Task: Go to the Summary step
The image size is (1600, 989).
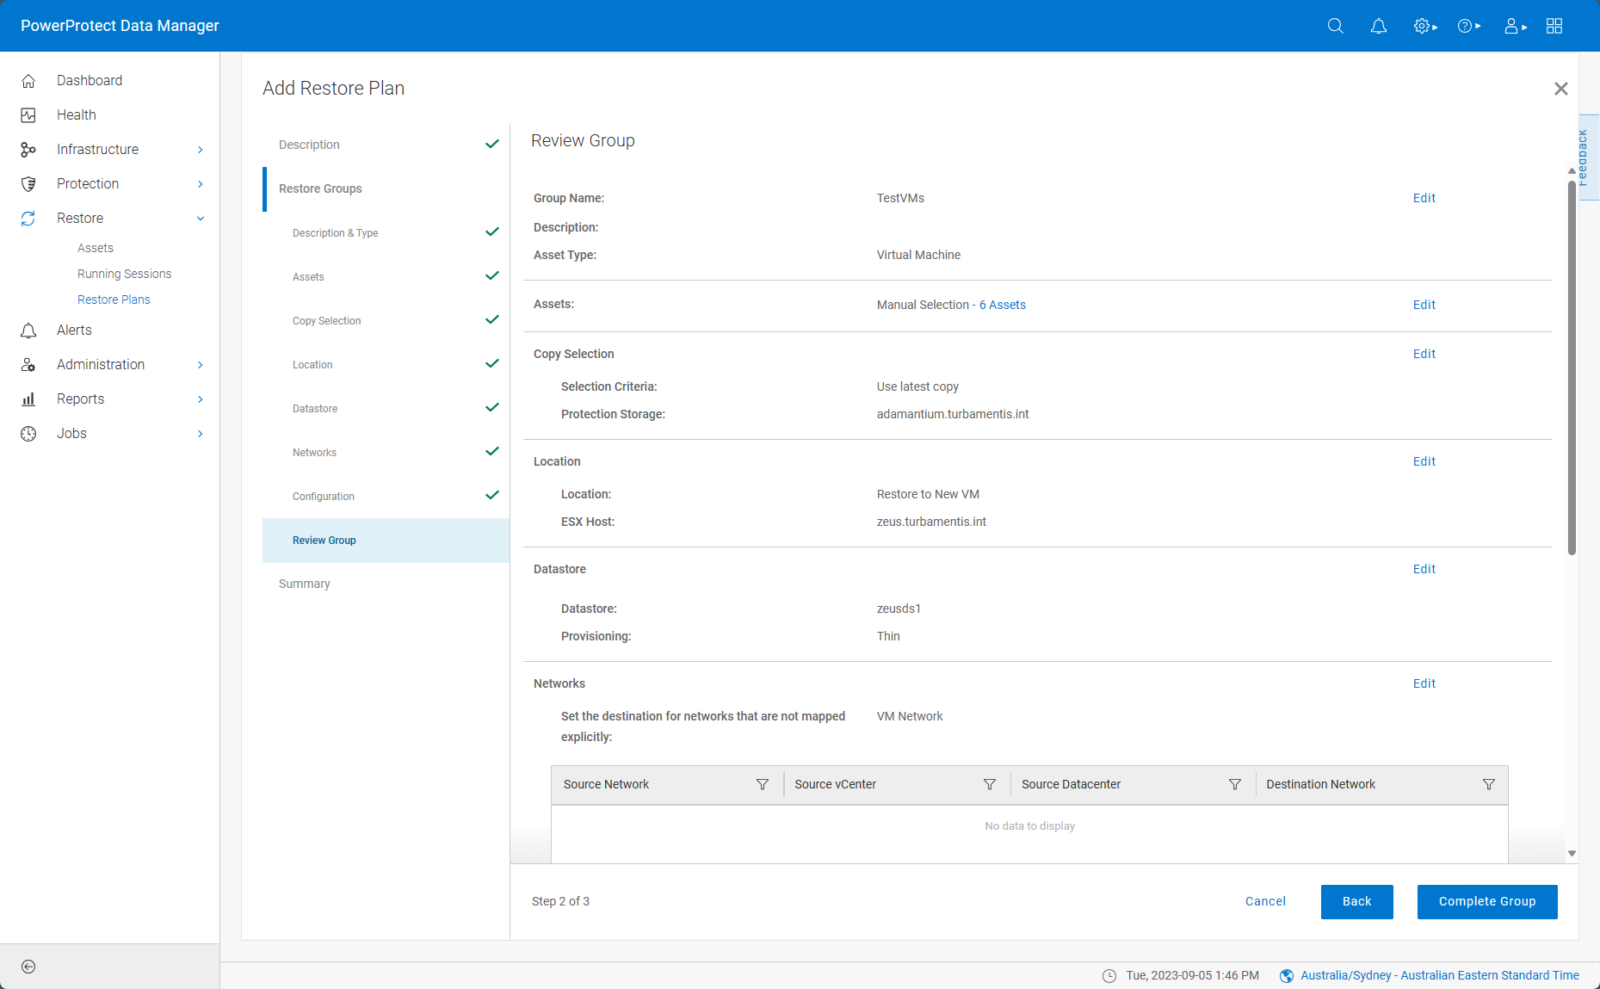Action: pos(304,583)
